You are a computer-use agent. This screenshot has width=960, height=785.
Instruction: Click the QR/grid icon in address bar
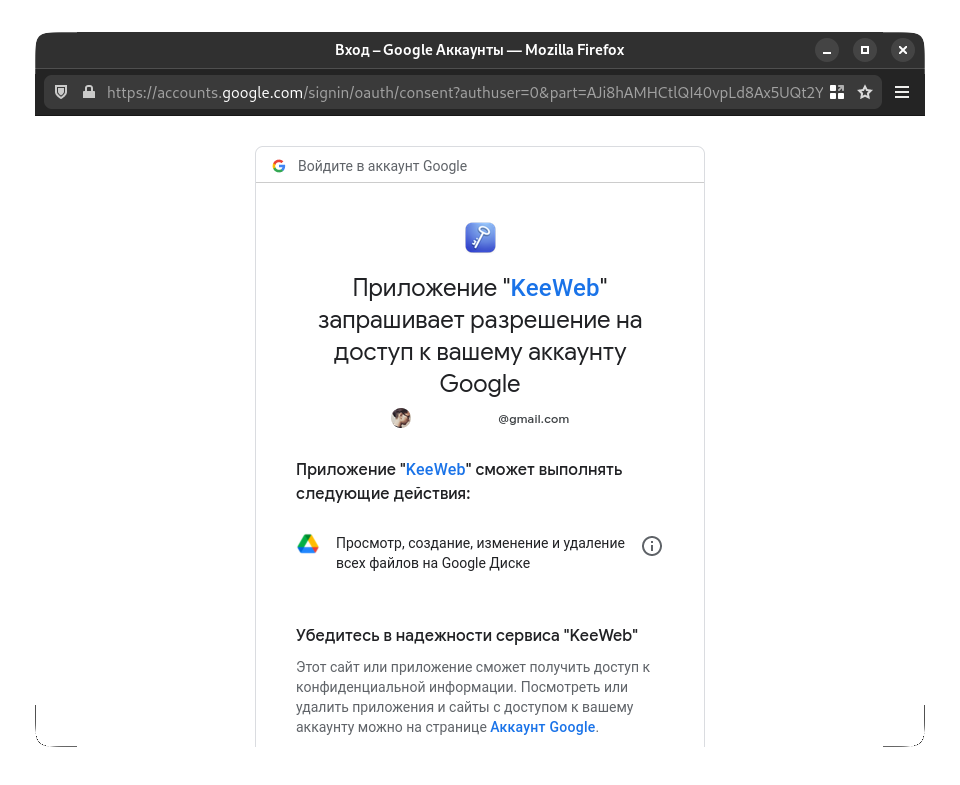coord(837,92)
